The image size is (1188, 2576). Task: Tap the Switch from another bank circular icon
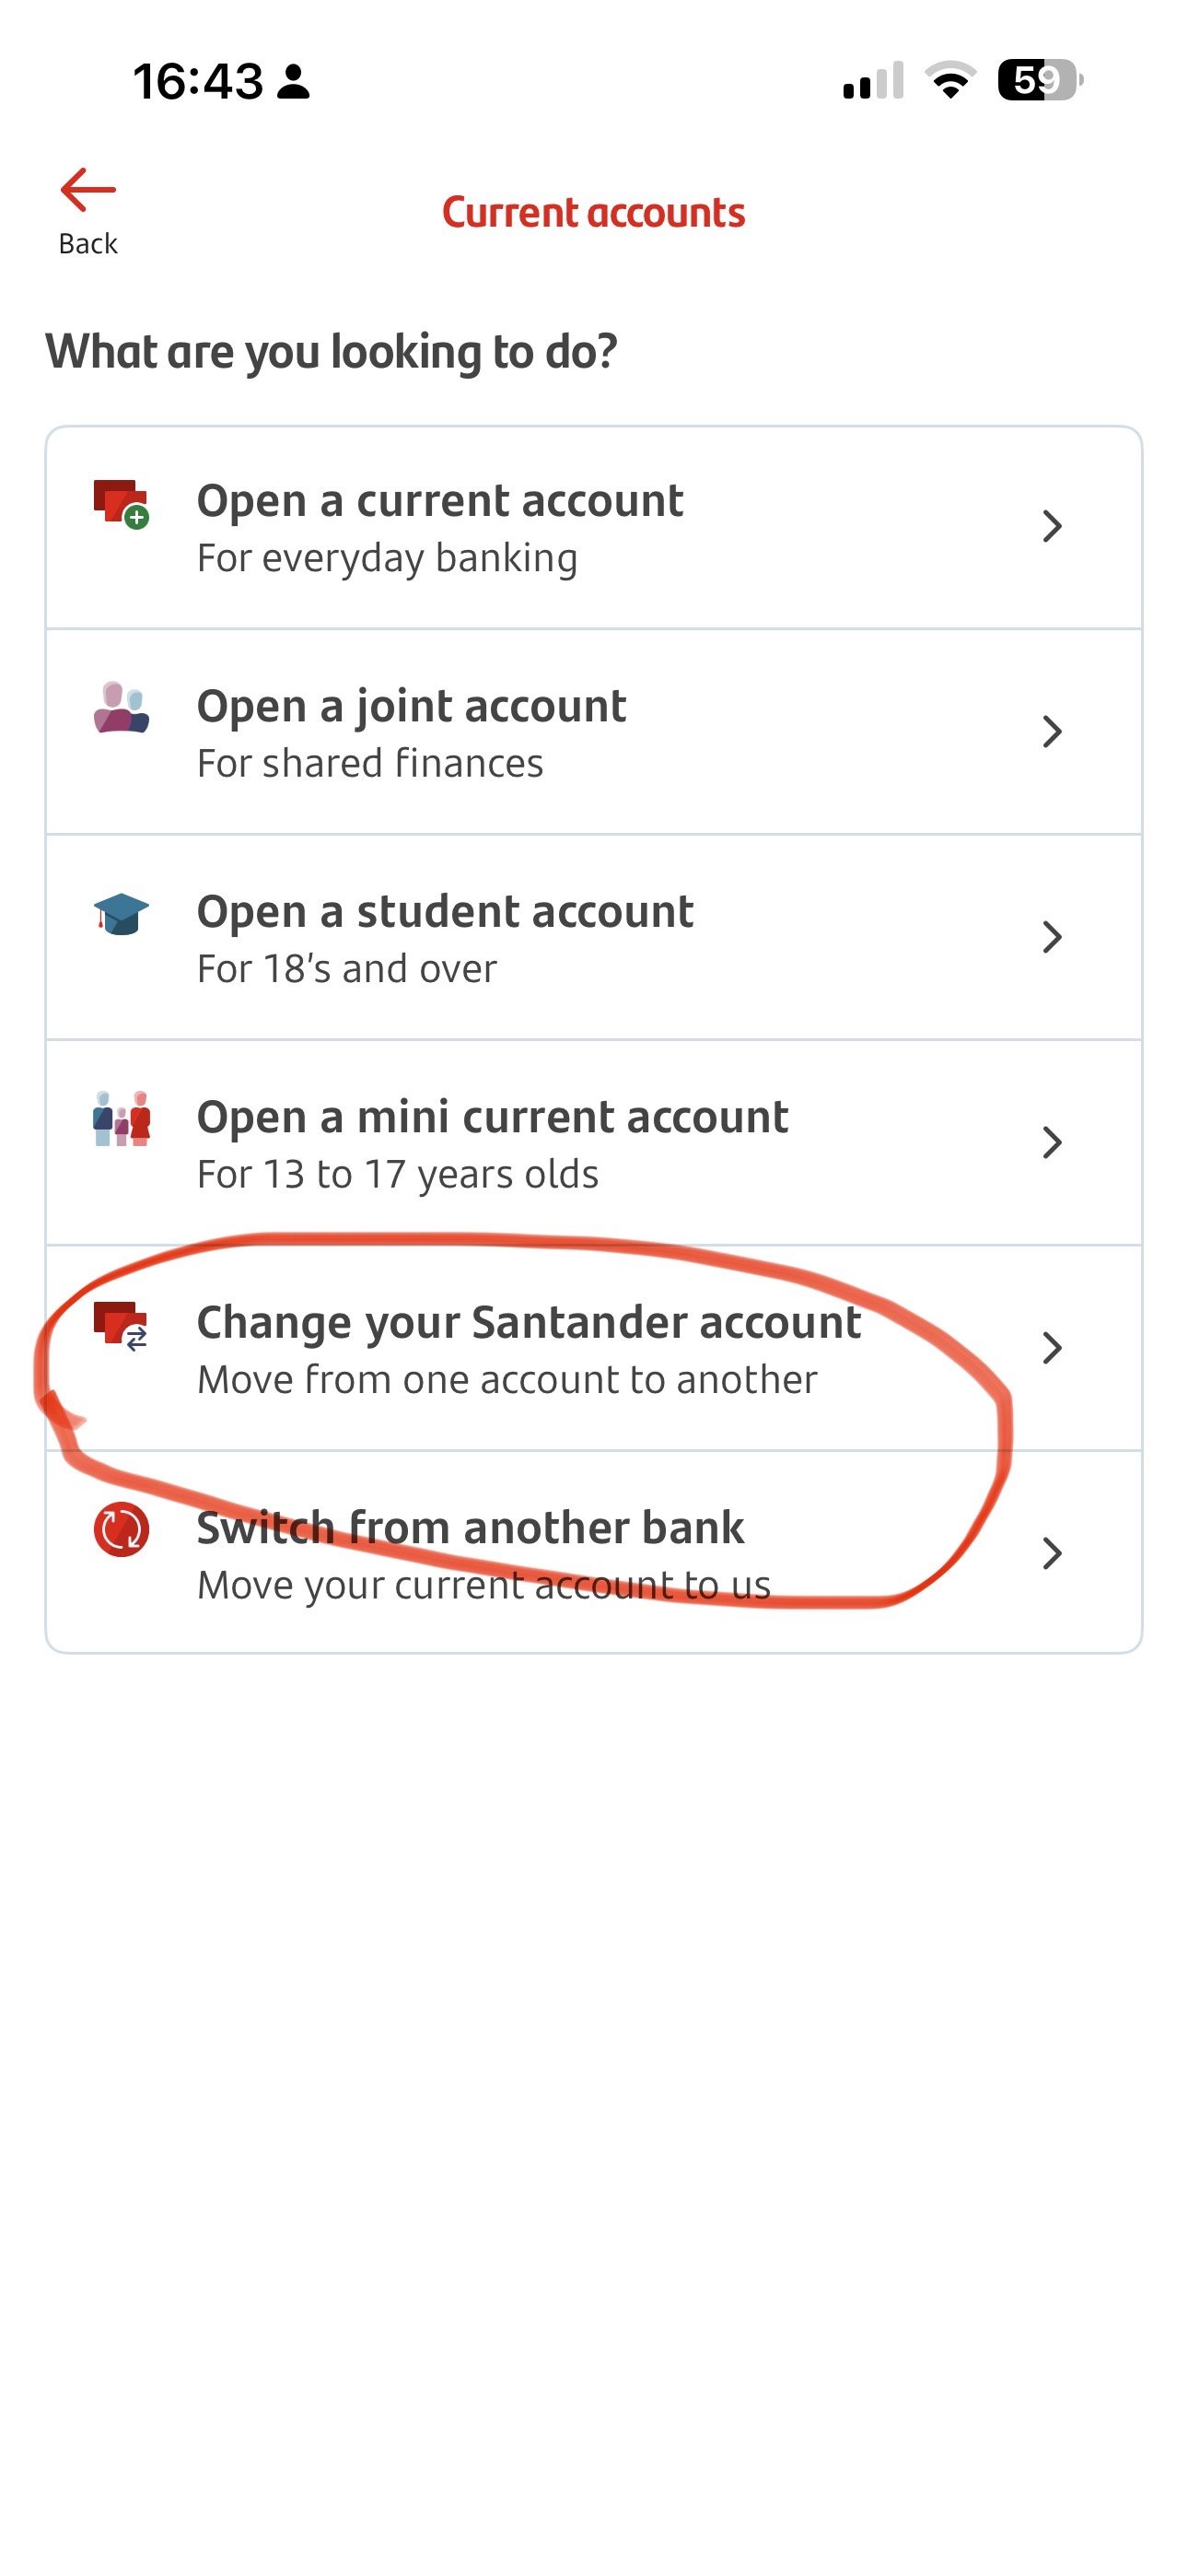point(121,1530)
